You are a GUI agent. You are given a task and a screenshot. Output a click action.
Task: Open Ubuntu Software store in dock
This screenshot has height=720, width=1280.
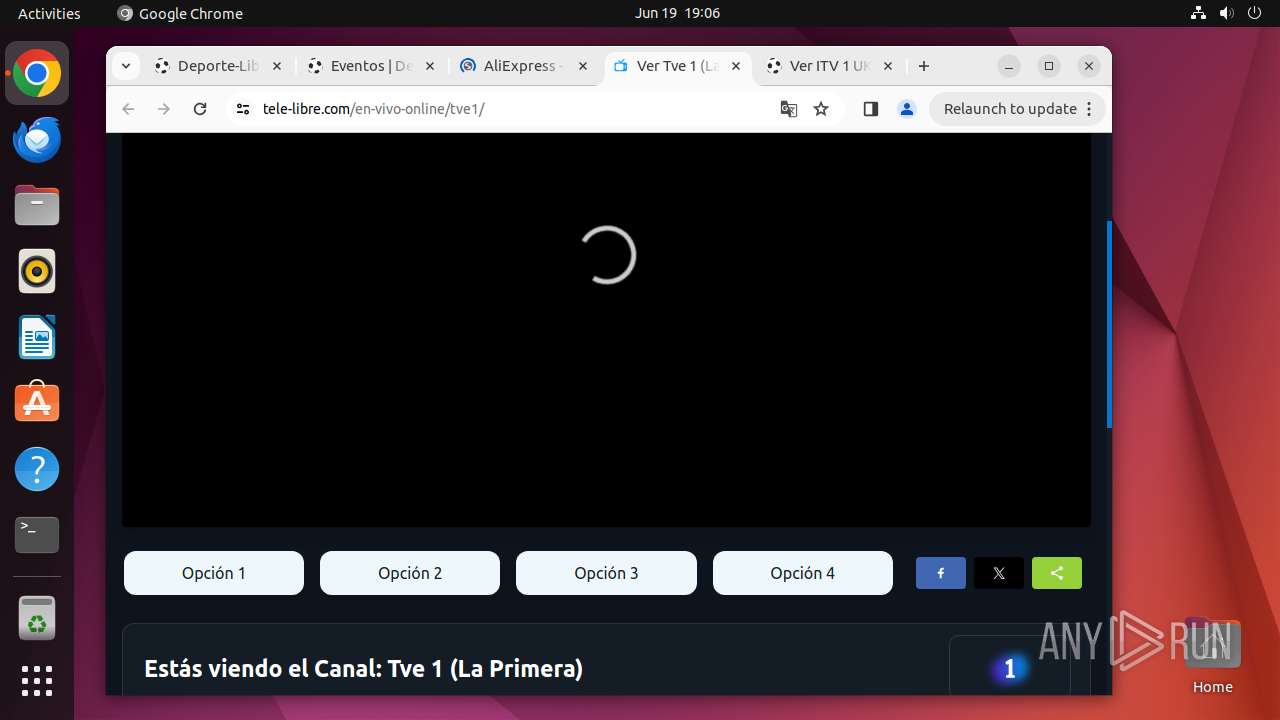click(37, 403)
